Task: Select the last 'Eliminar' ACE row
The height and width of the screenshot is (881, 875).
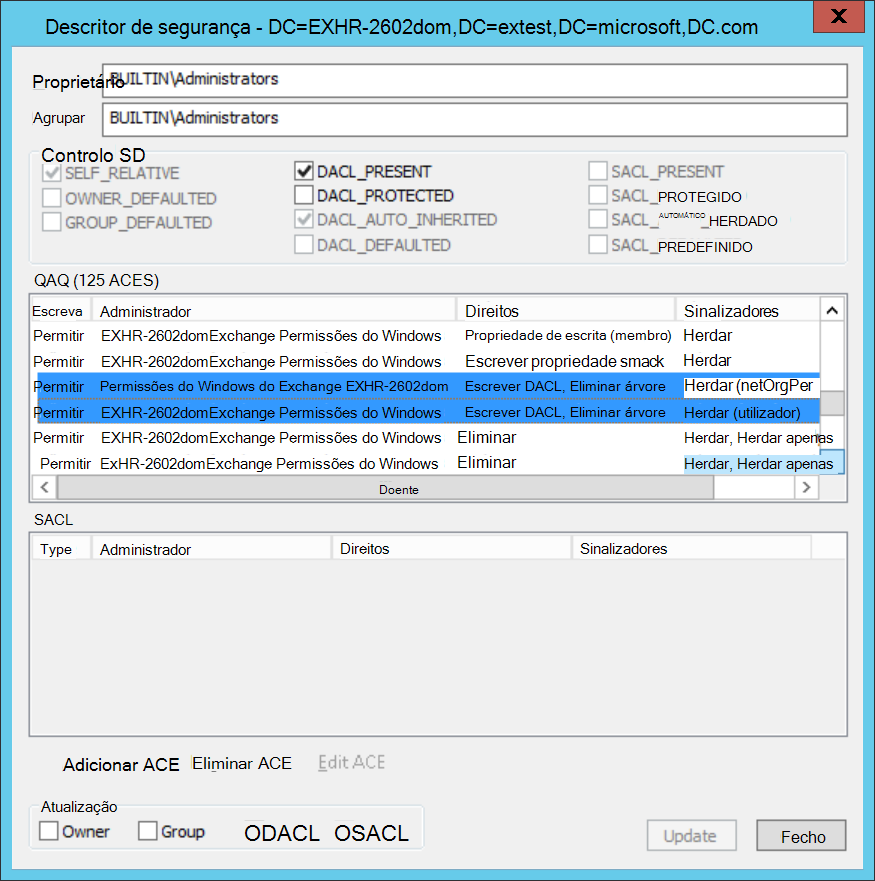Action: (425, 463)
